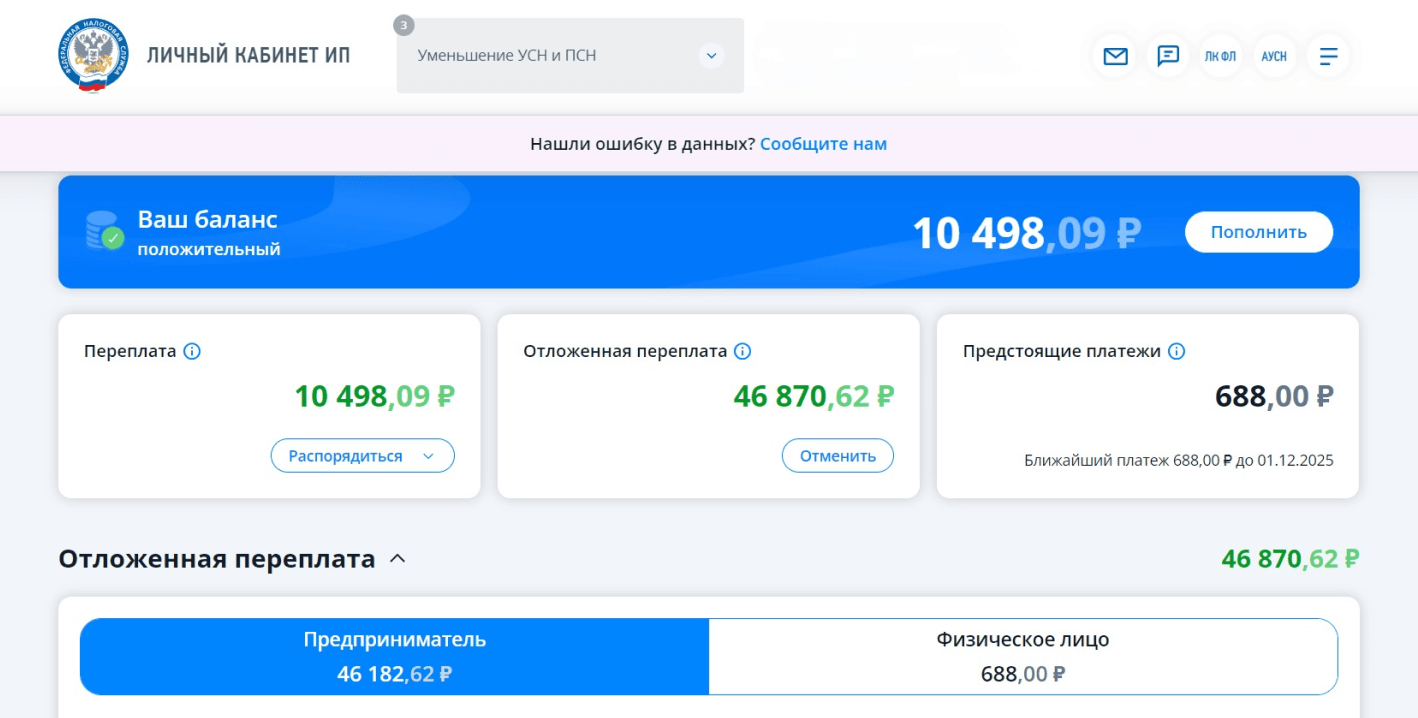Open the mail envelope icon
This screenshot has height=718, width=1418.
coord(1115,56)
